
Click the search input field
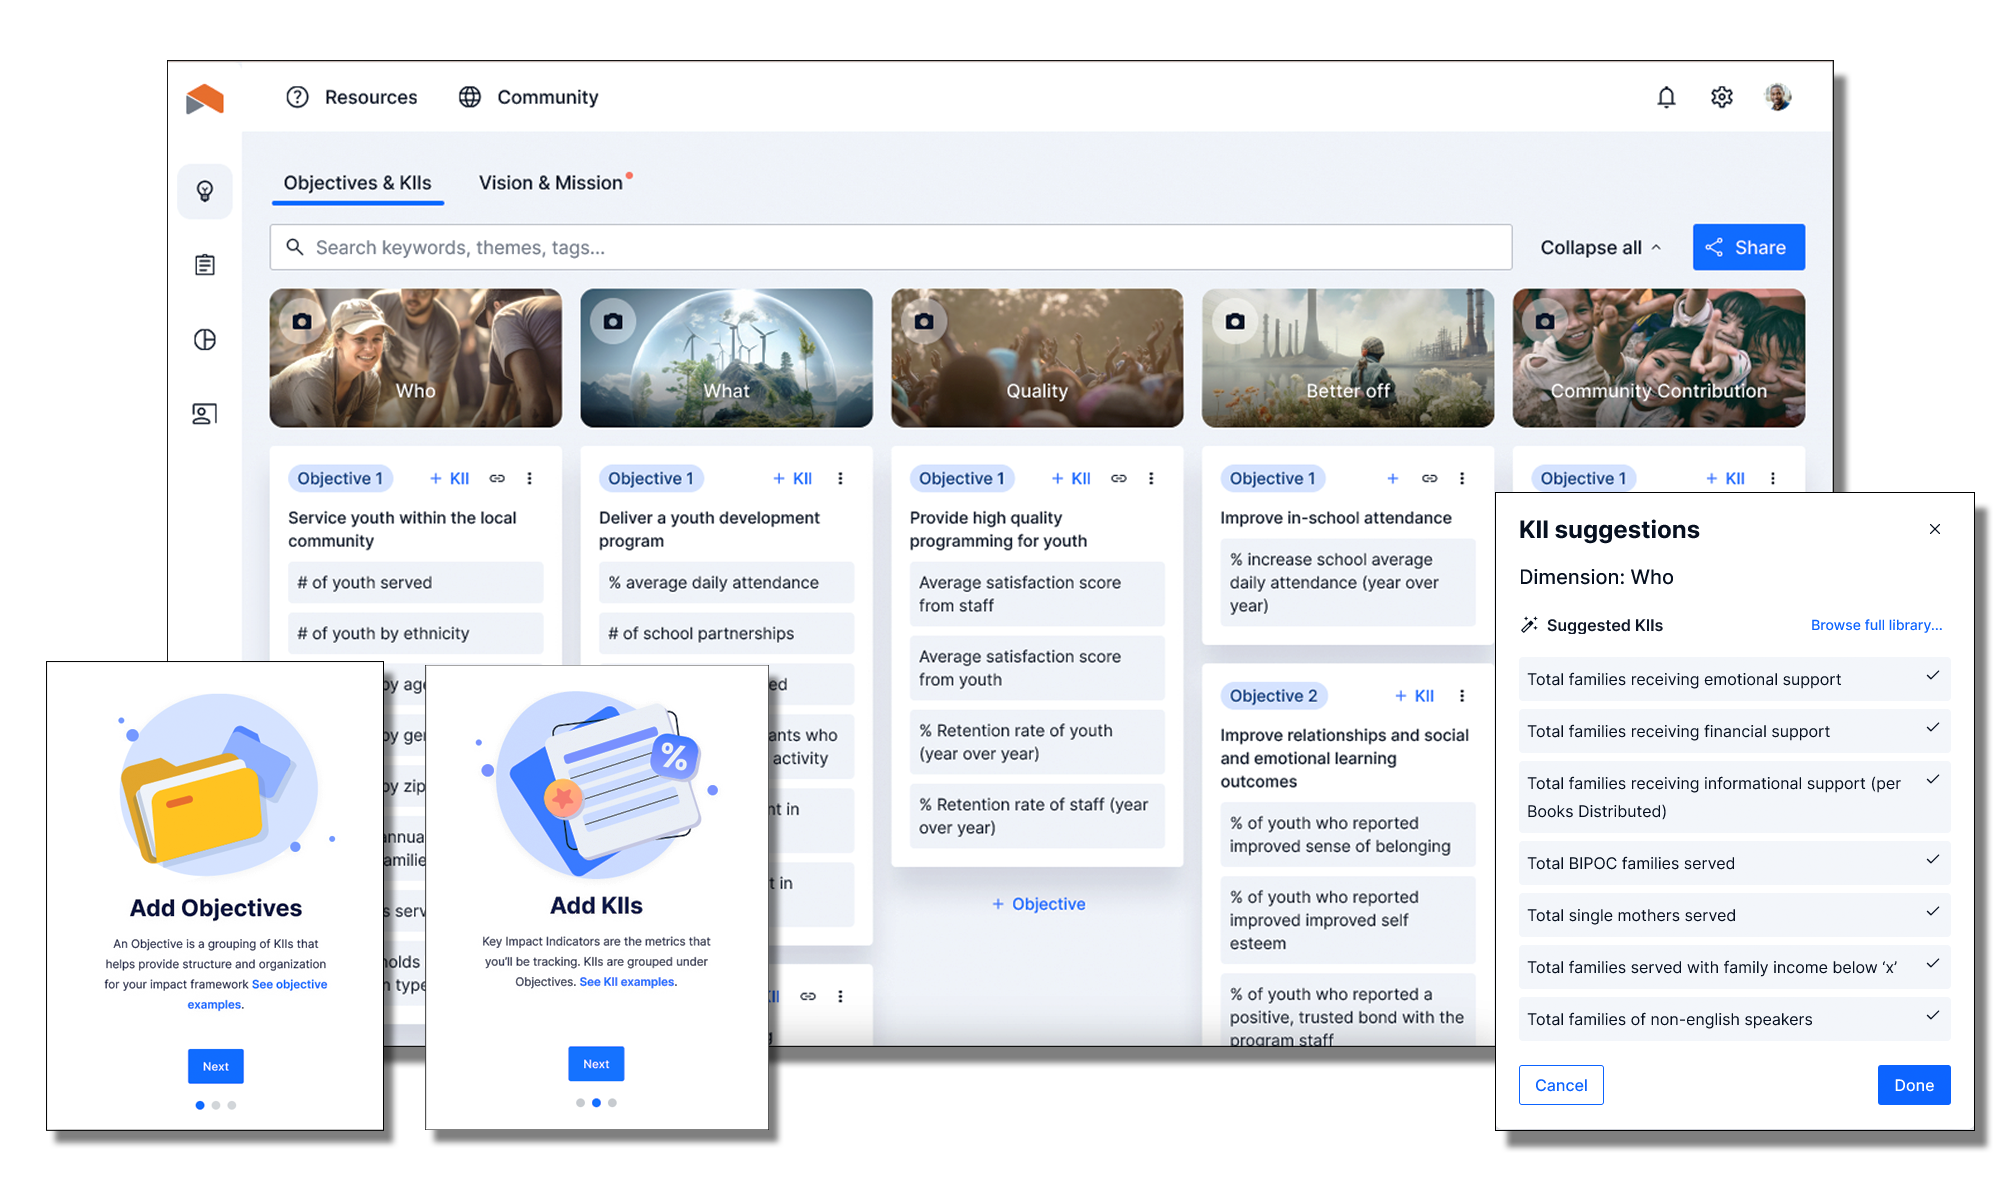[x=890, y=246]
